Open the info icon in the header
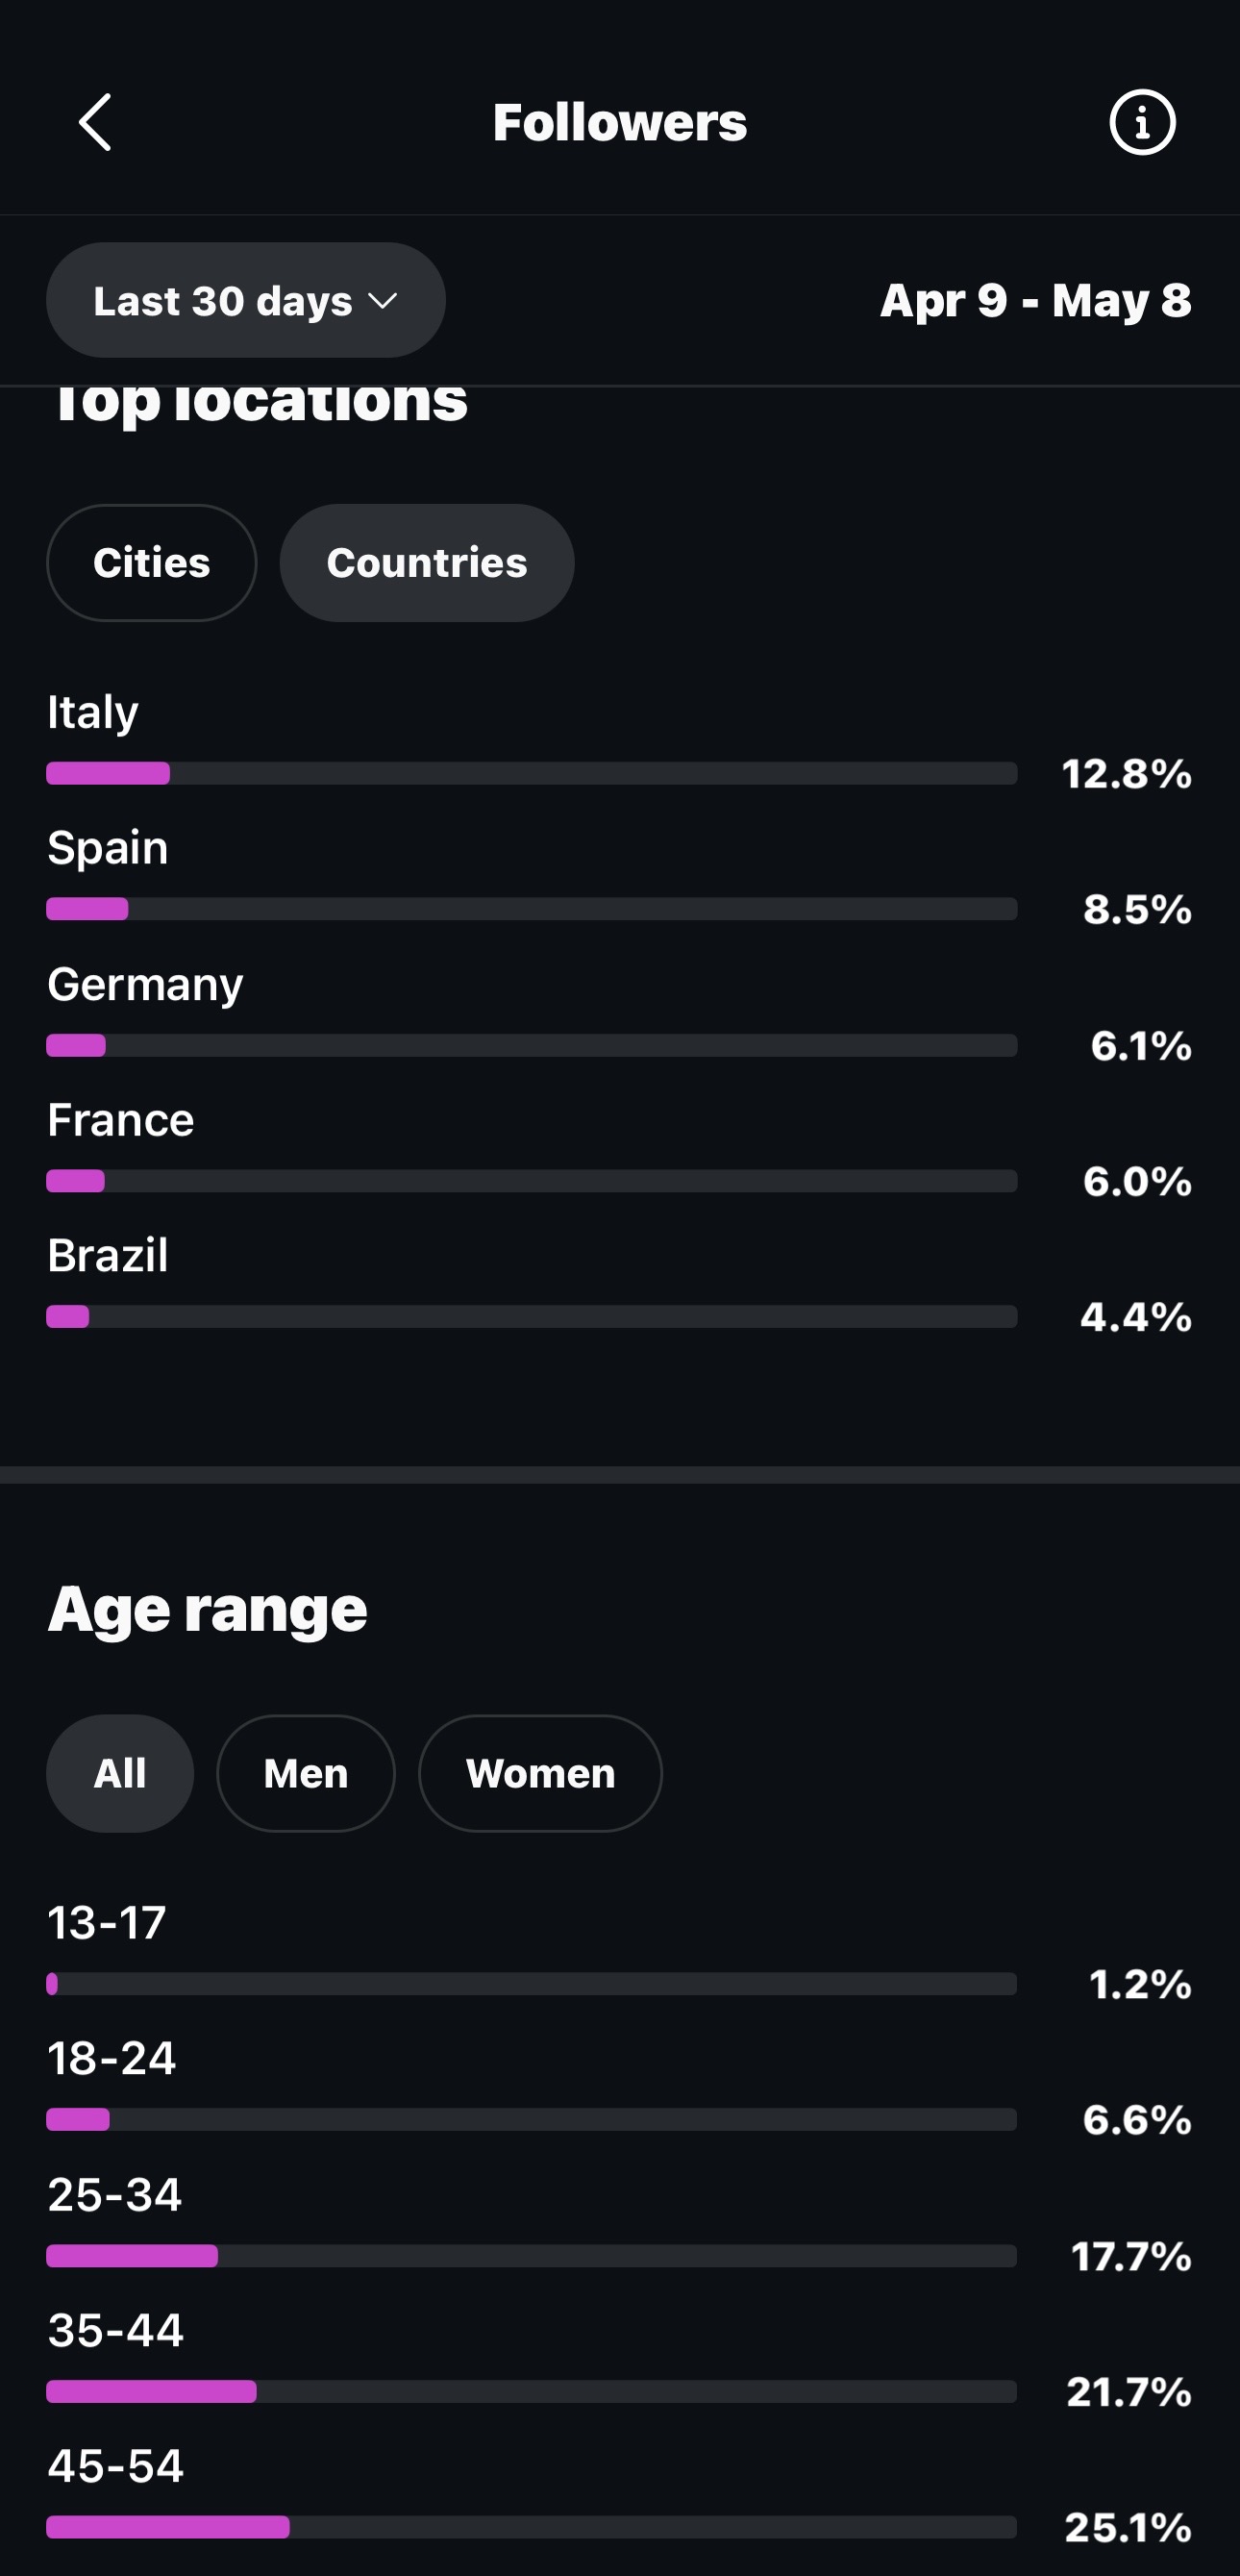The height and width of the screenshot is (2576, 1240). tap(1142, 123)
